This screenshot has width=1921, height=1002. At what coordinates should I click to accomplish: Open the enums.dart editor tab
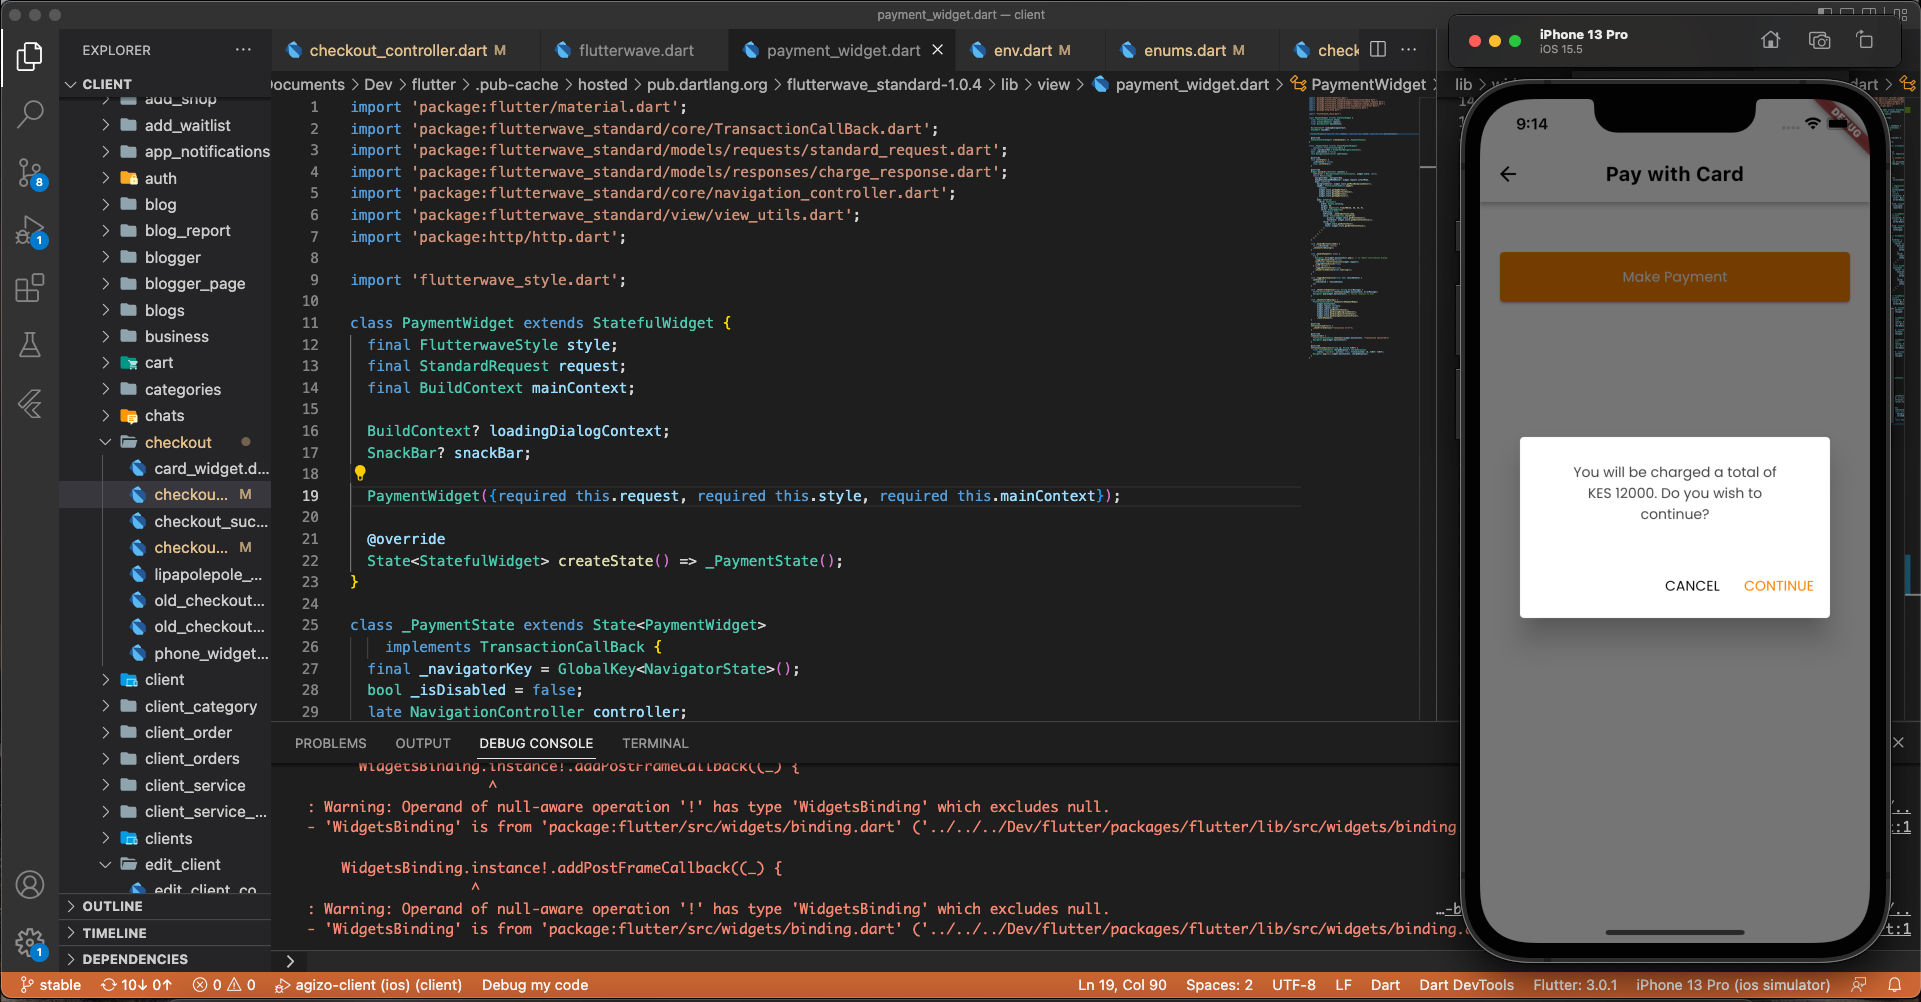click(x=1190, y=49)
